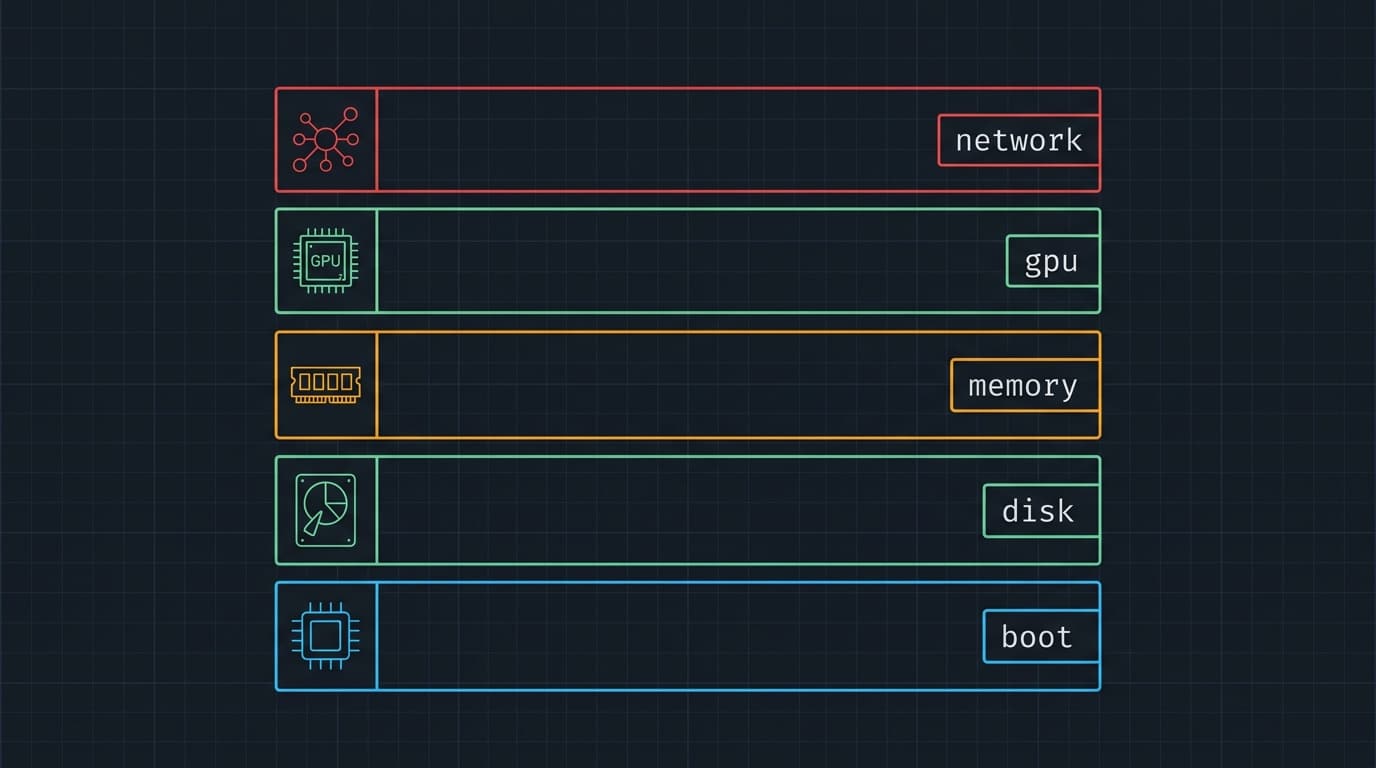
Task: Click the orange memory RAM stick icon
Action: tap(326, 384)
